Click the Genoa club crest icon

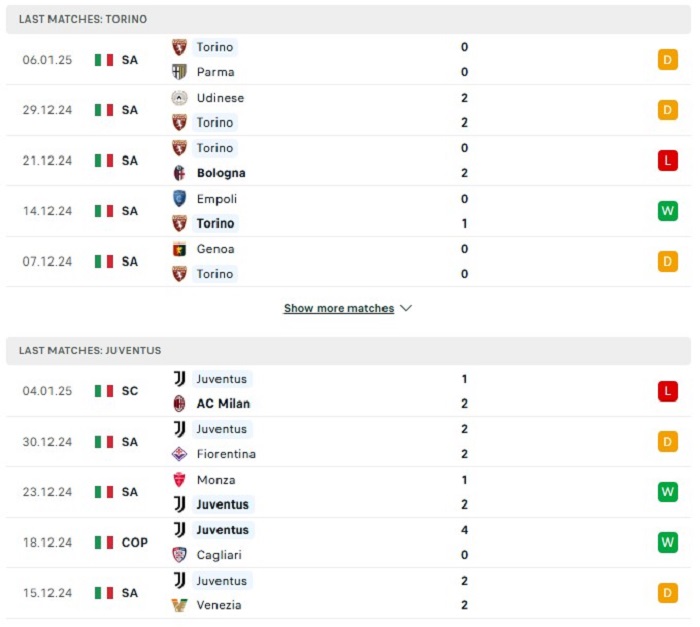[179, 249]
